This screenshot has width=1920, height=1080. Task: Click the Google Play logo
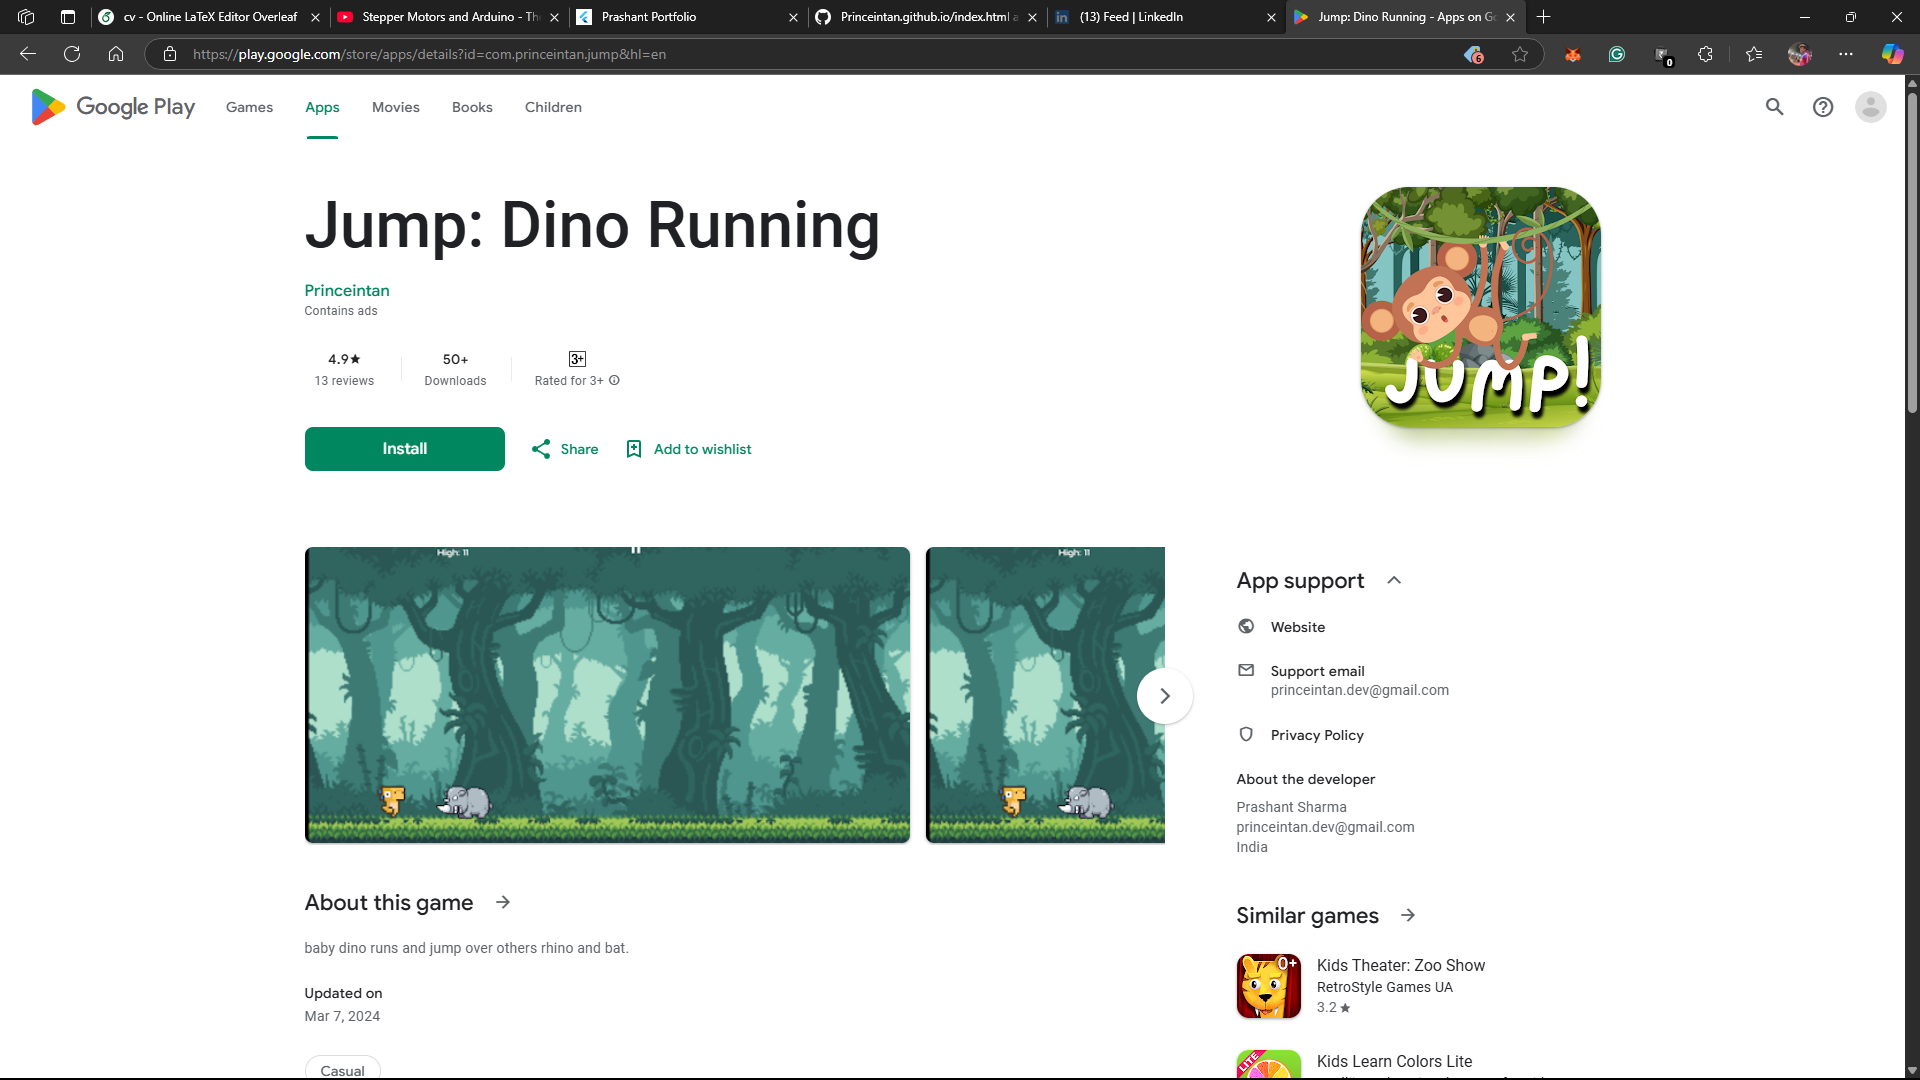click(110, 107)
